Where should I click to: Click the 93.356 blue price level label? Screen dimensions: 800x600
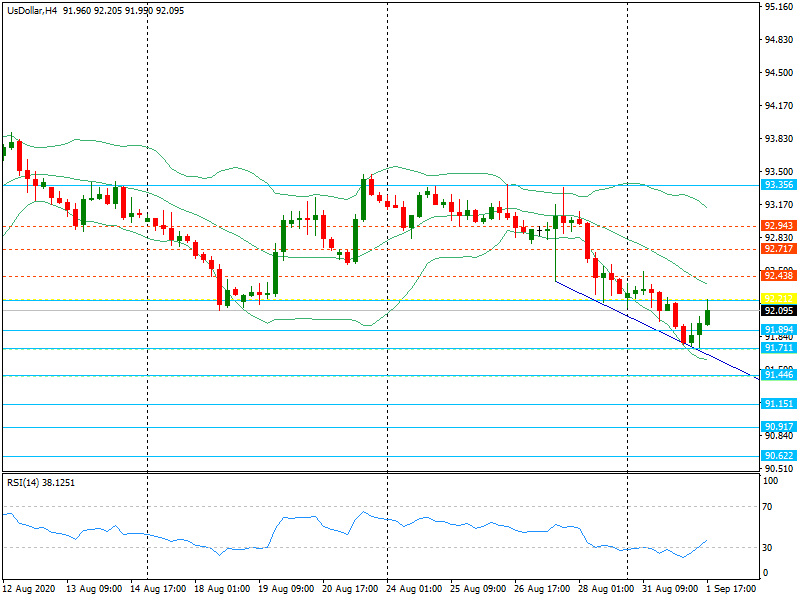click(778, 185)
